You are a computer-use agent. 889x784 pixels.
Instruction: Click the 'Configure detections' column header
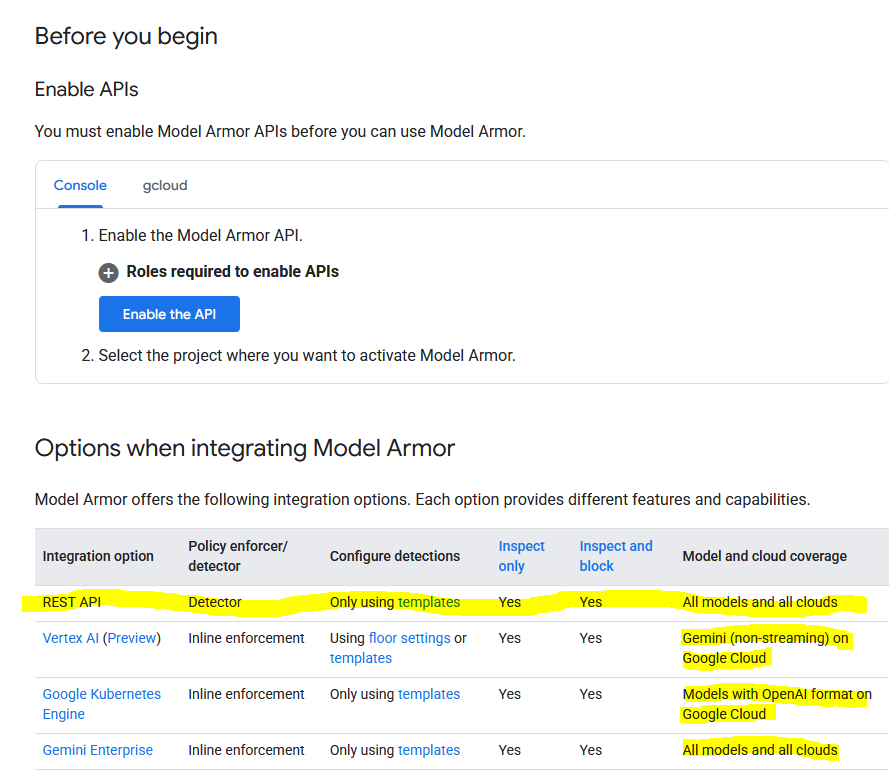tap(395, 556)
